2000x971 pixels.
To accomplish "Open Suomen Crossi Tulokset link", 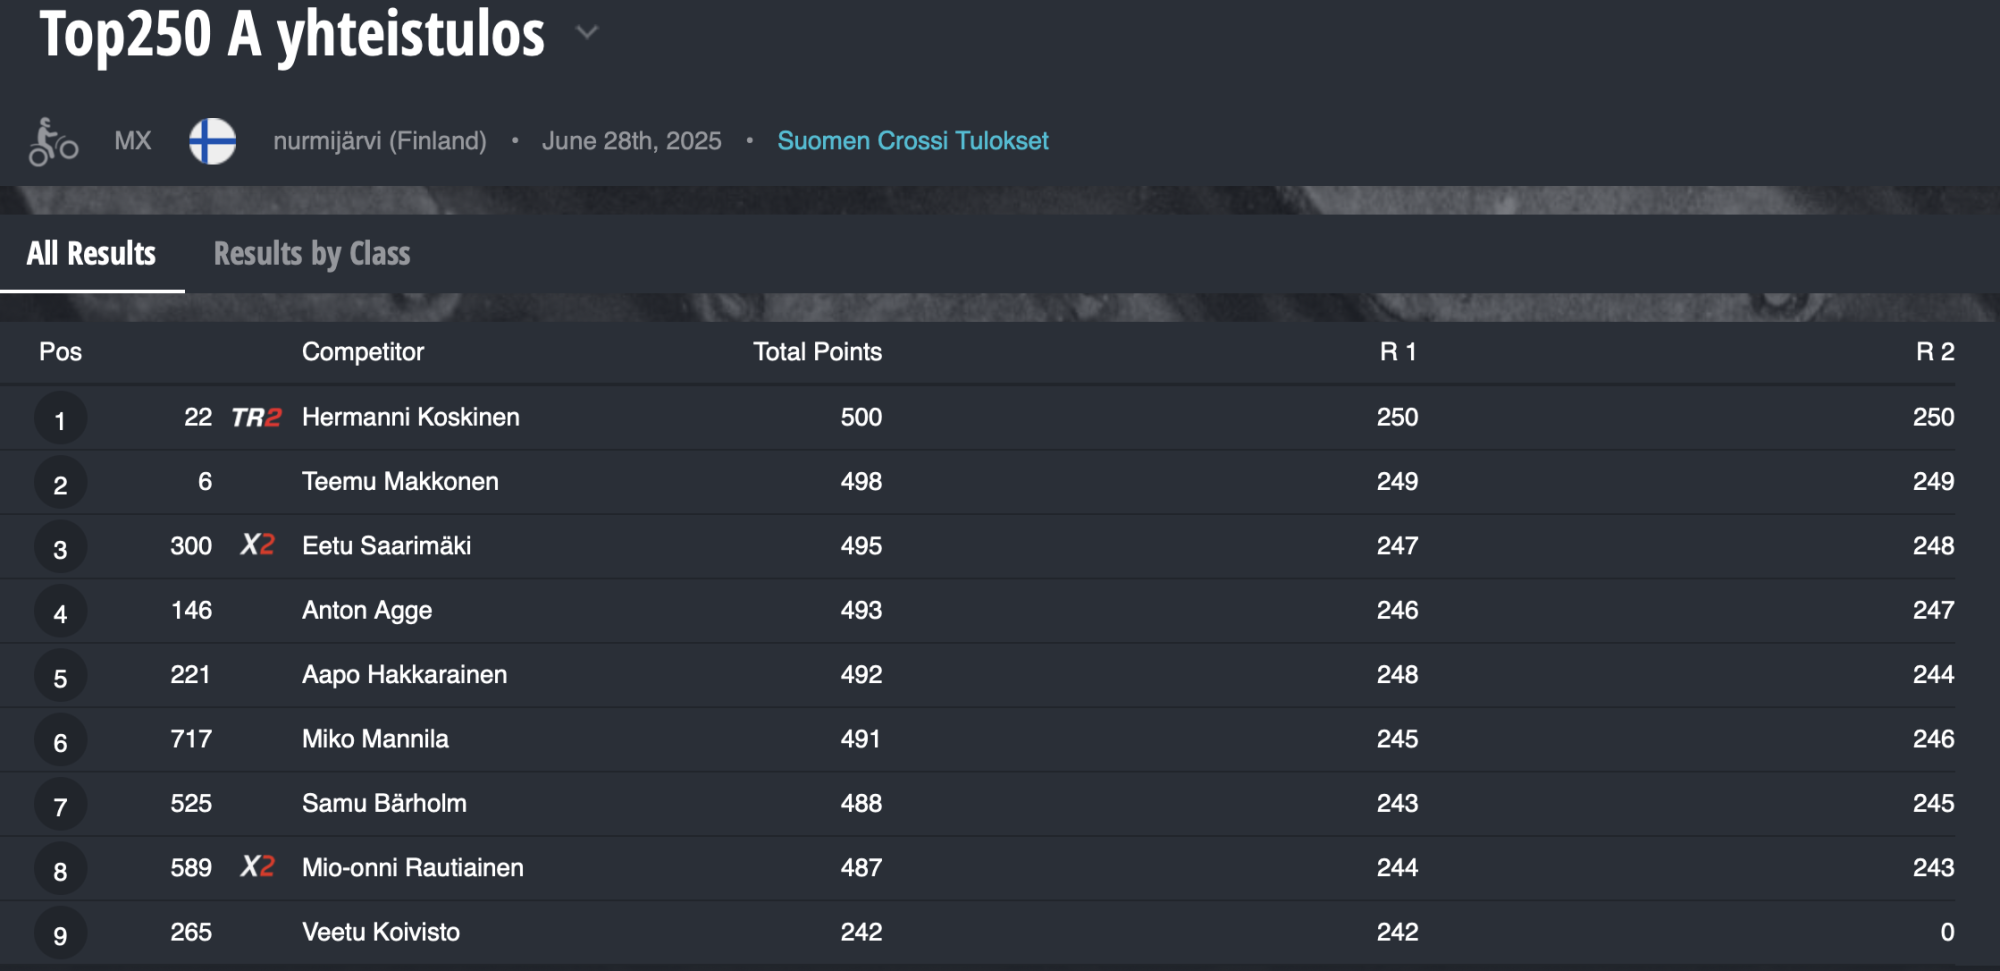I will tap(913, 141).
